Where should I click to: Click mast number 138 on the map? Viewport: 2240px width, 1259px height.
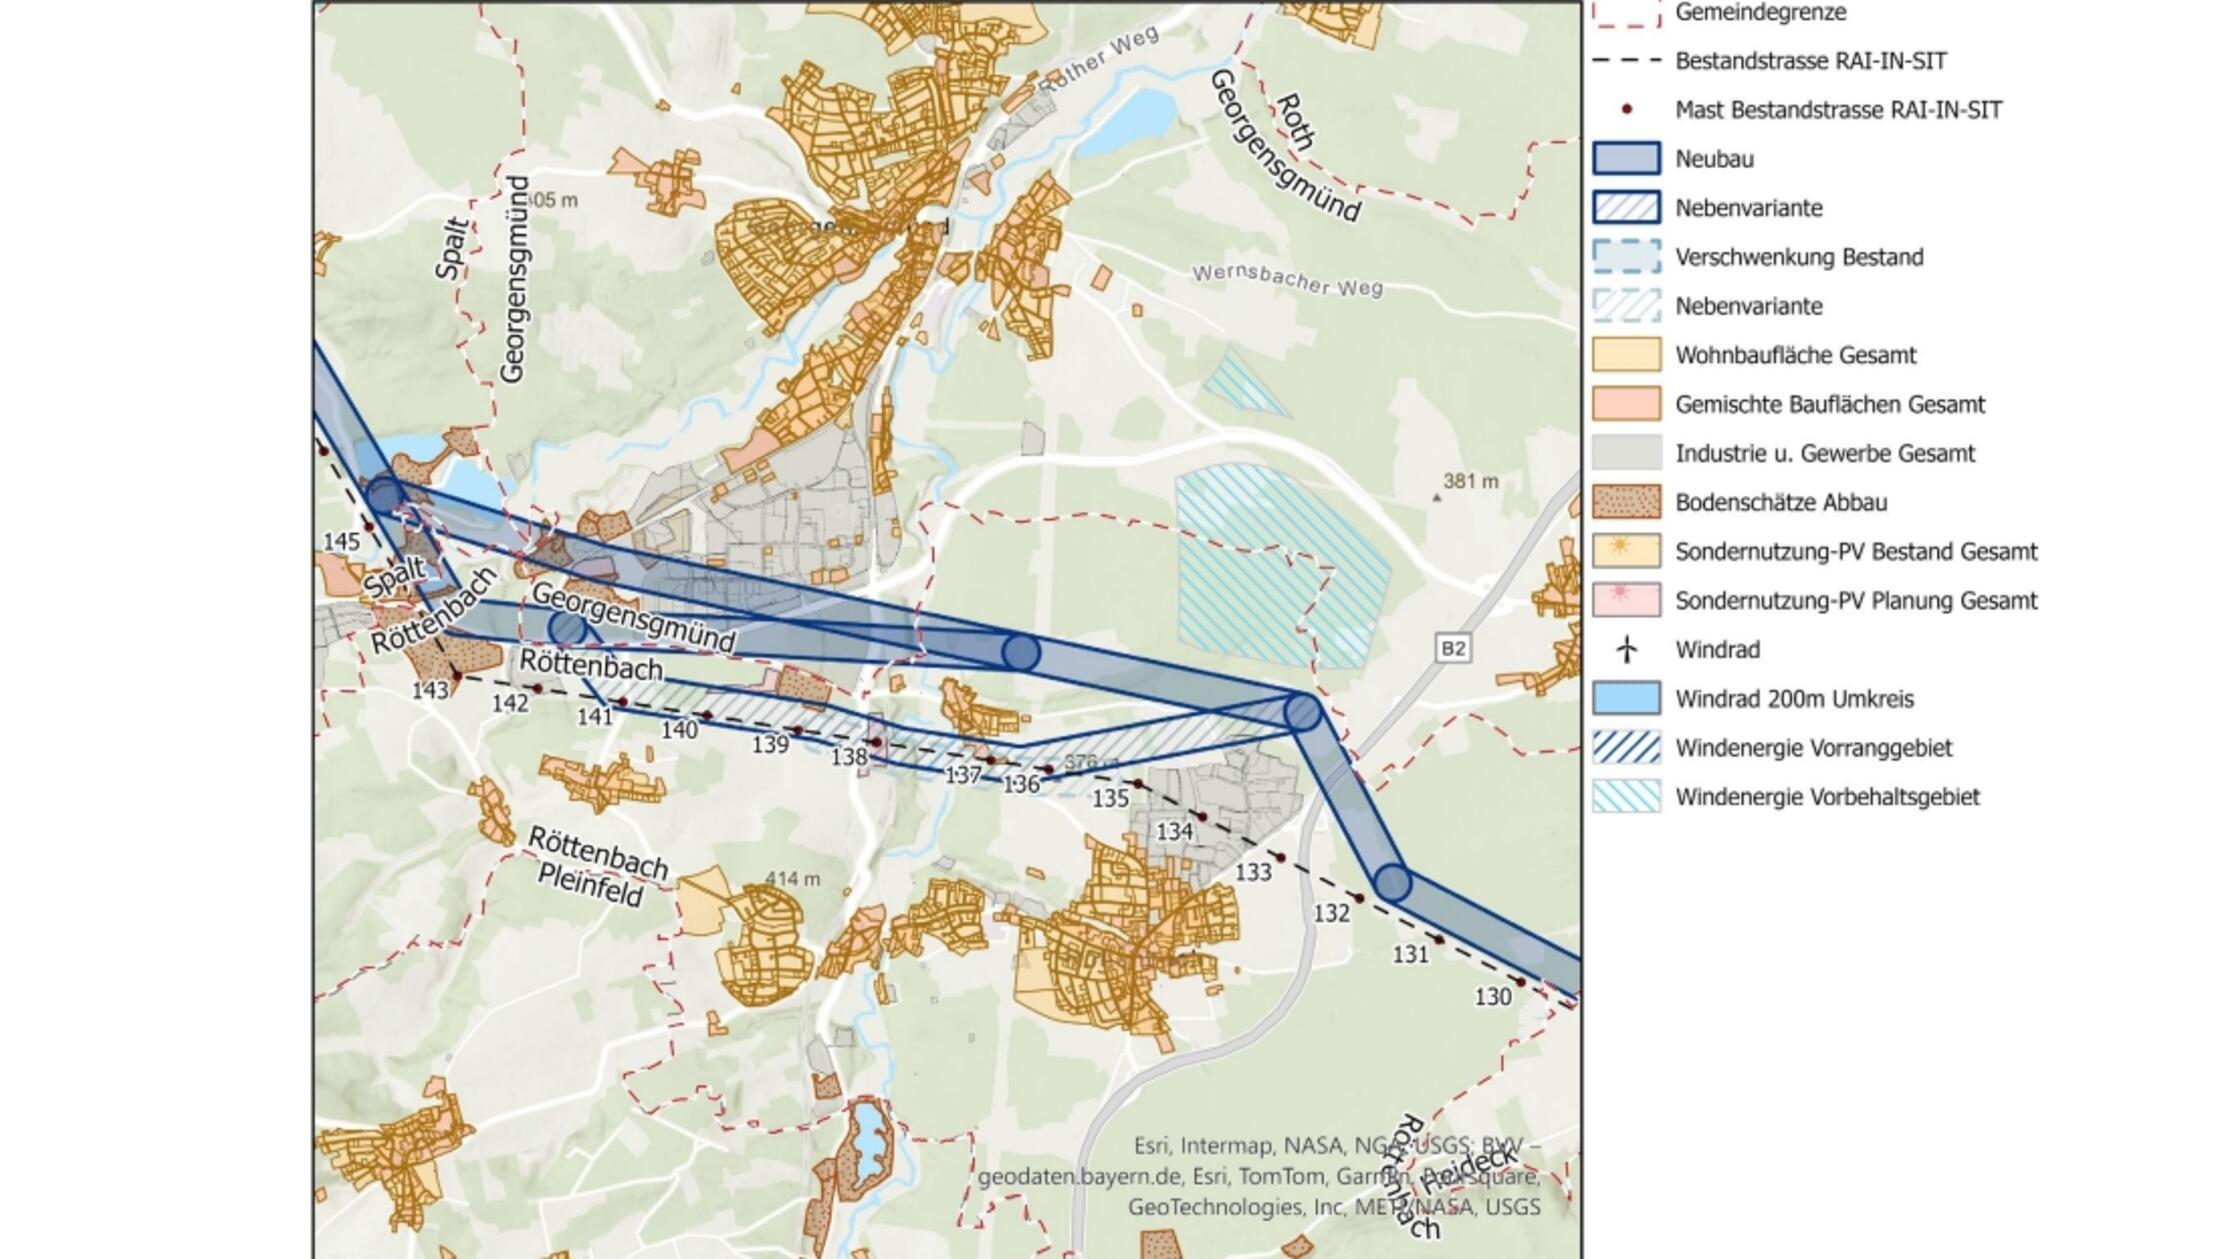[849, 757]
